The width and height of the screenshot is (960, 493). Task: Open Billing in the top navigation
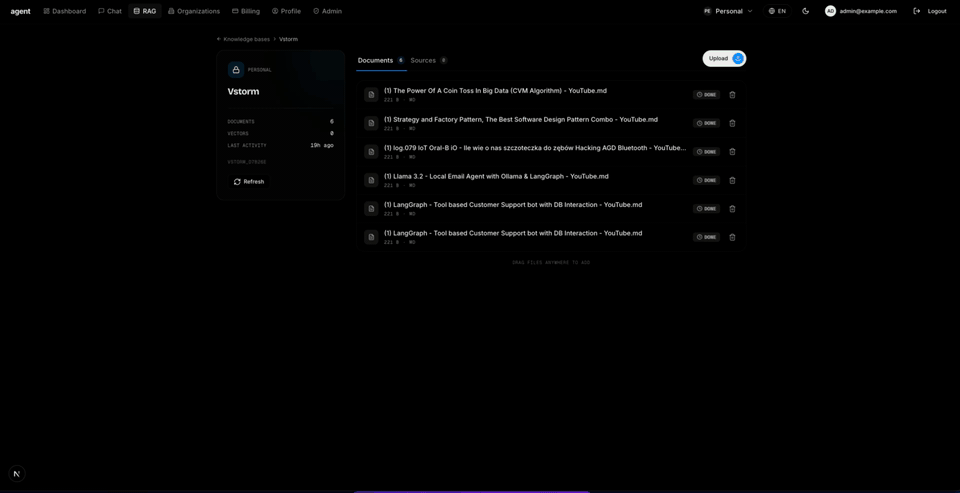click(246, 11)
